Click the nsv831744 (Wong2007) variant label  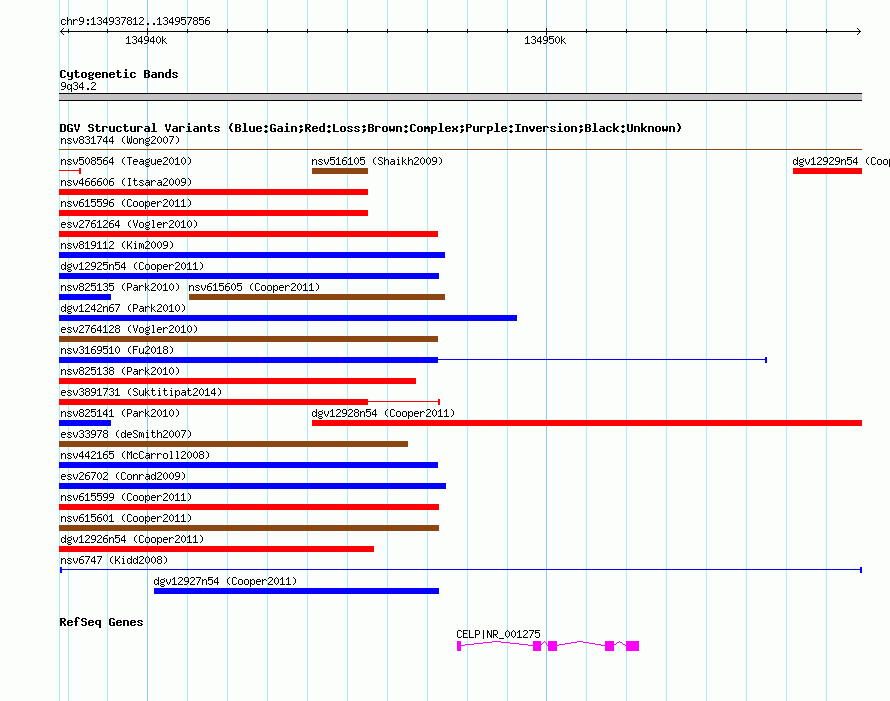[120, 140]
